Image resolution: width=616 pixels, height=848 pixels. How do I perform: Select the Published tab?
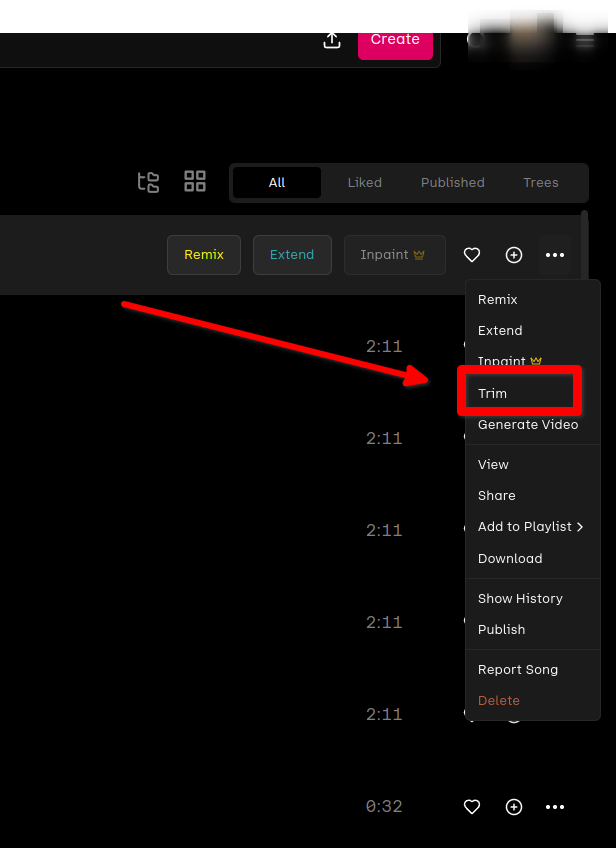[453, 183]
